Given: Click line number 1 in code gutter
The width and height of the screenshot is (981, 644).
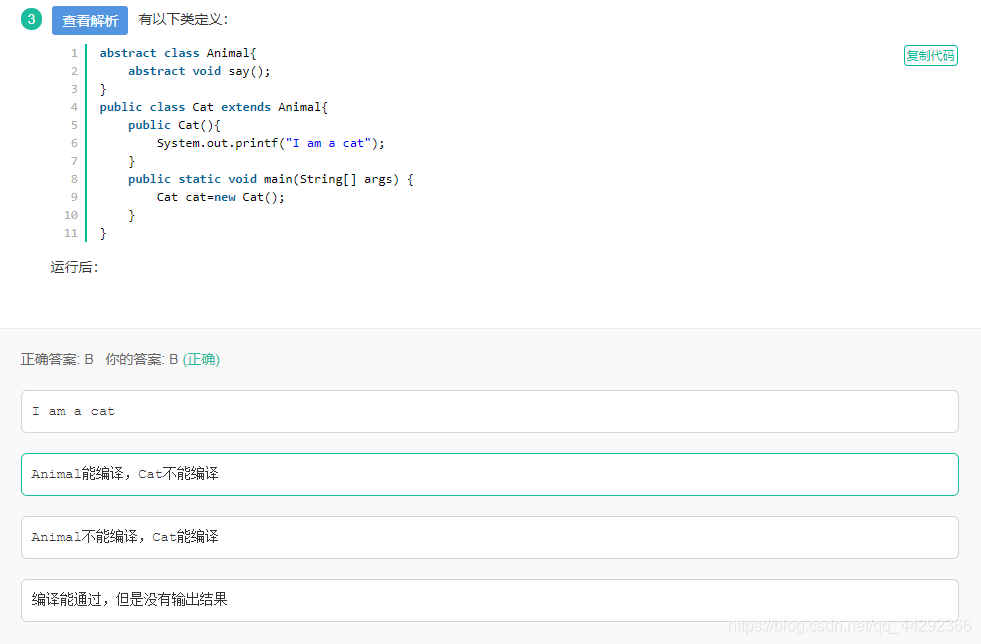Looking at the screenshot, I should [74, 53].
